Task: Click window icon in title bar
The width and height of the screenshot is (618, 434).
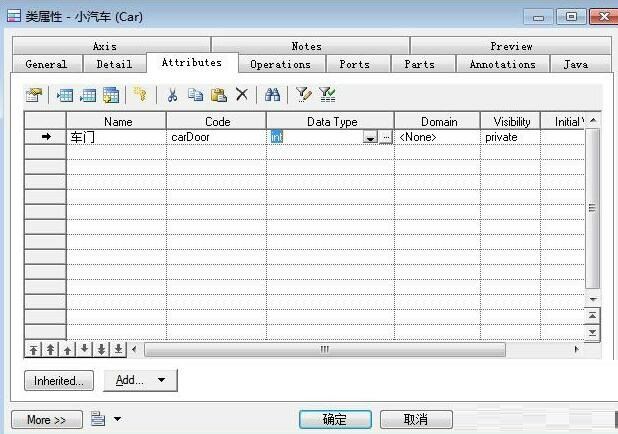Action: [x=14, y=16]
